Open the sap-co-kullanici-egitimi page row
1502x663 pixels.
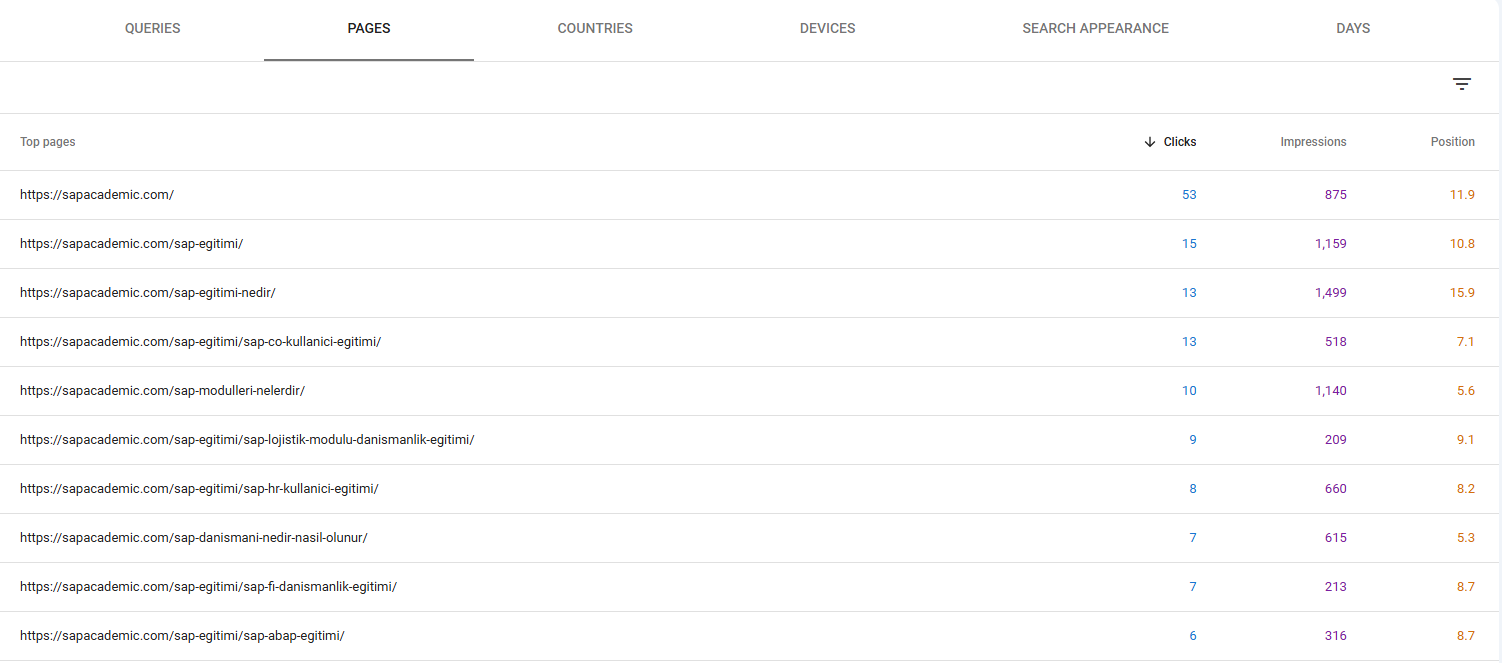pyautogui.click(x=200, y=342)
